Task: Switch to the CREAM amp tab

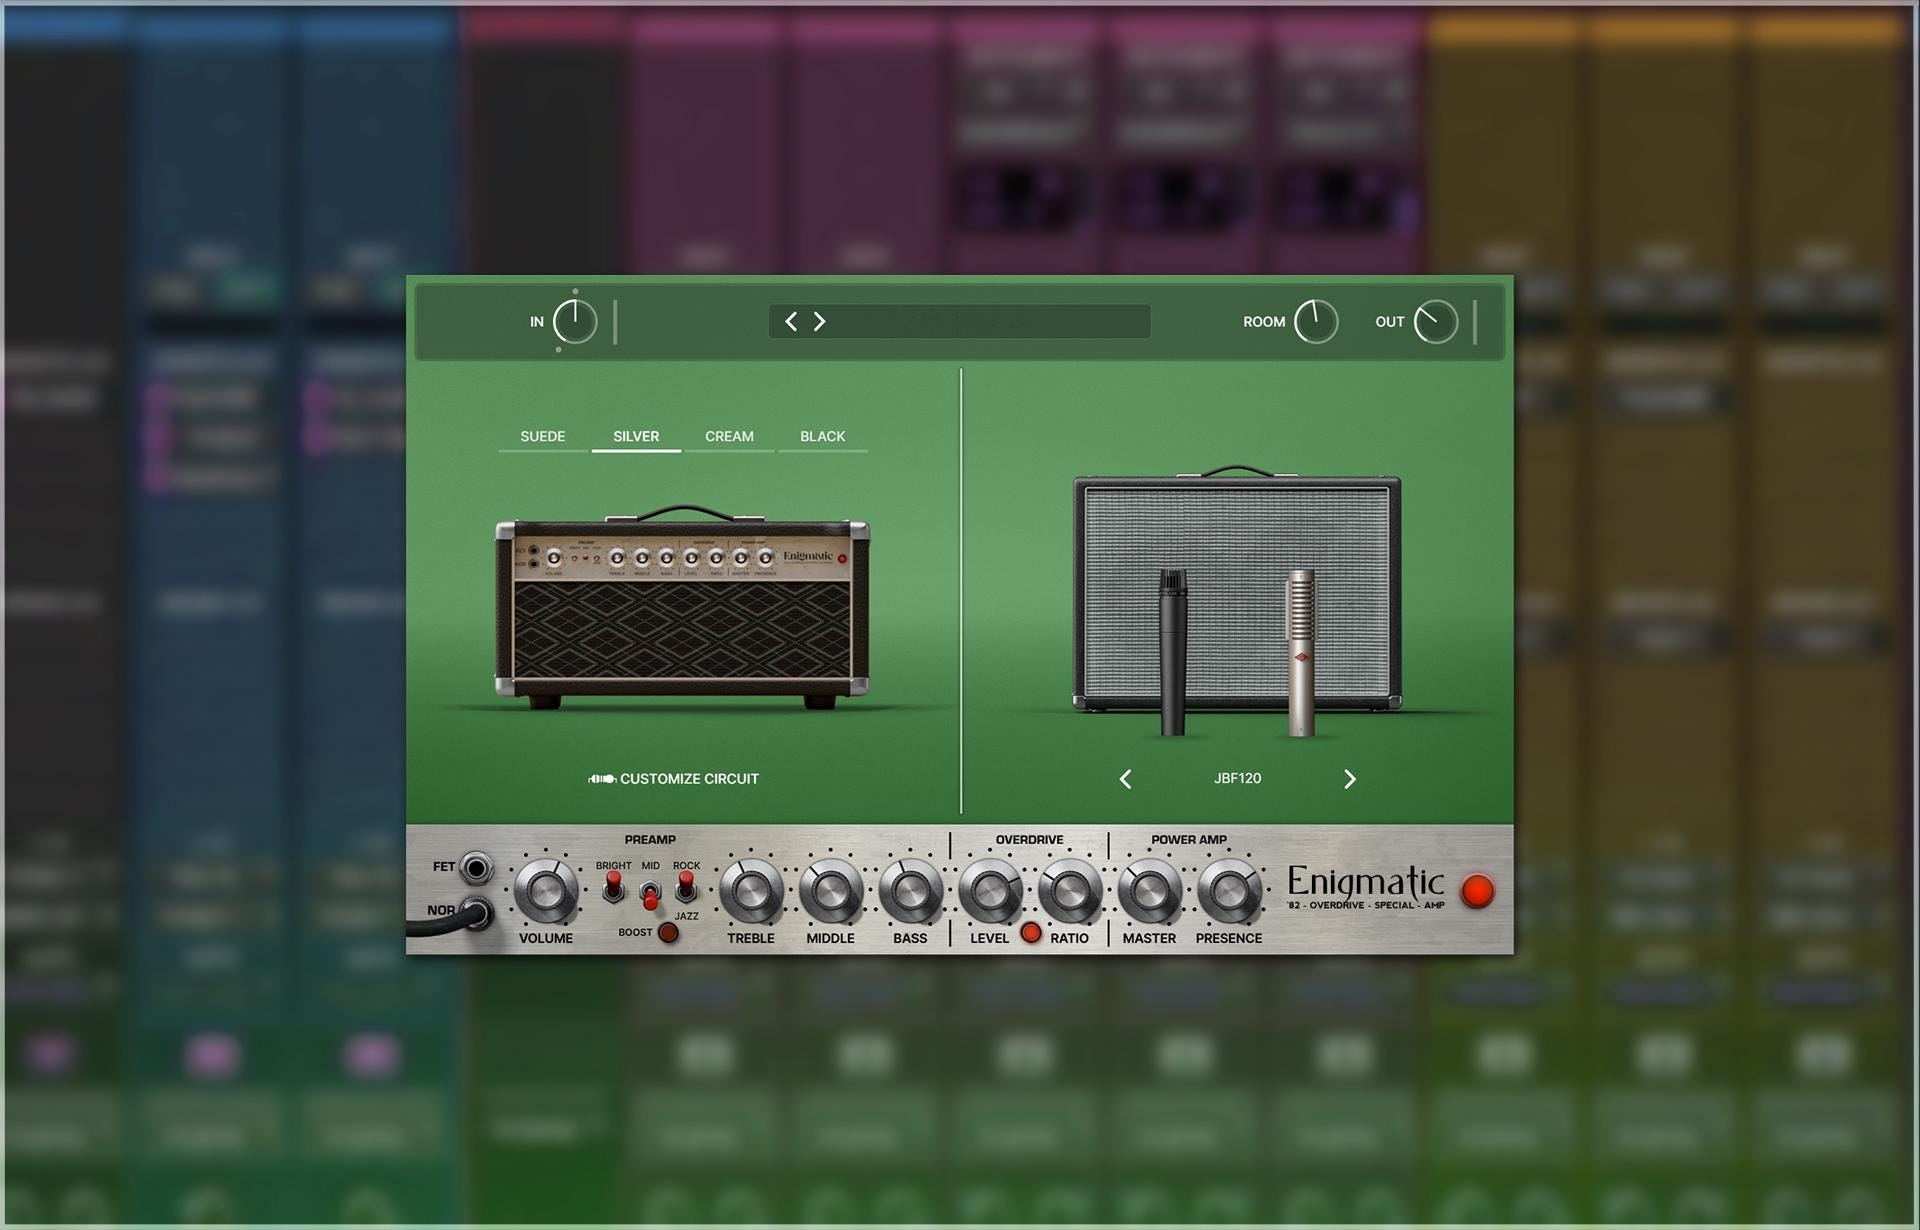Action: 729,436
